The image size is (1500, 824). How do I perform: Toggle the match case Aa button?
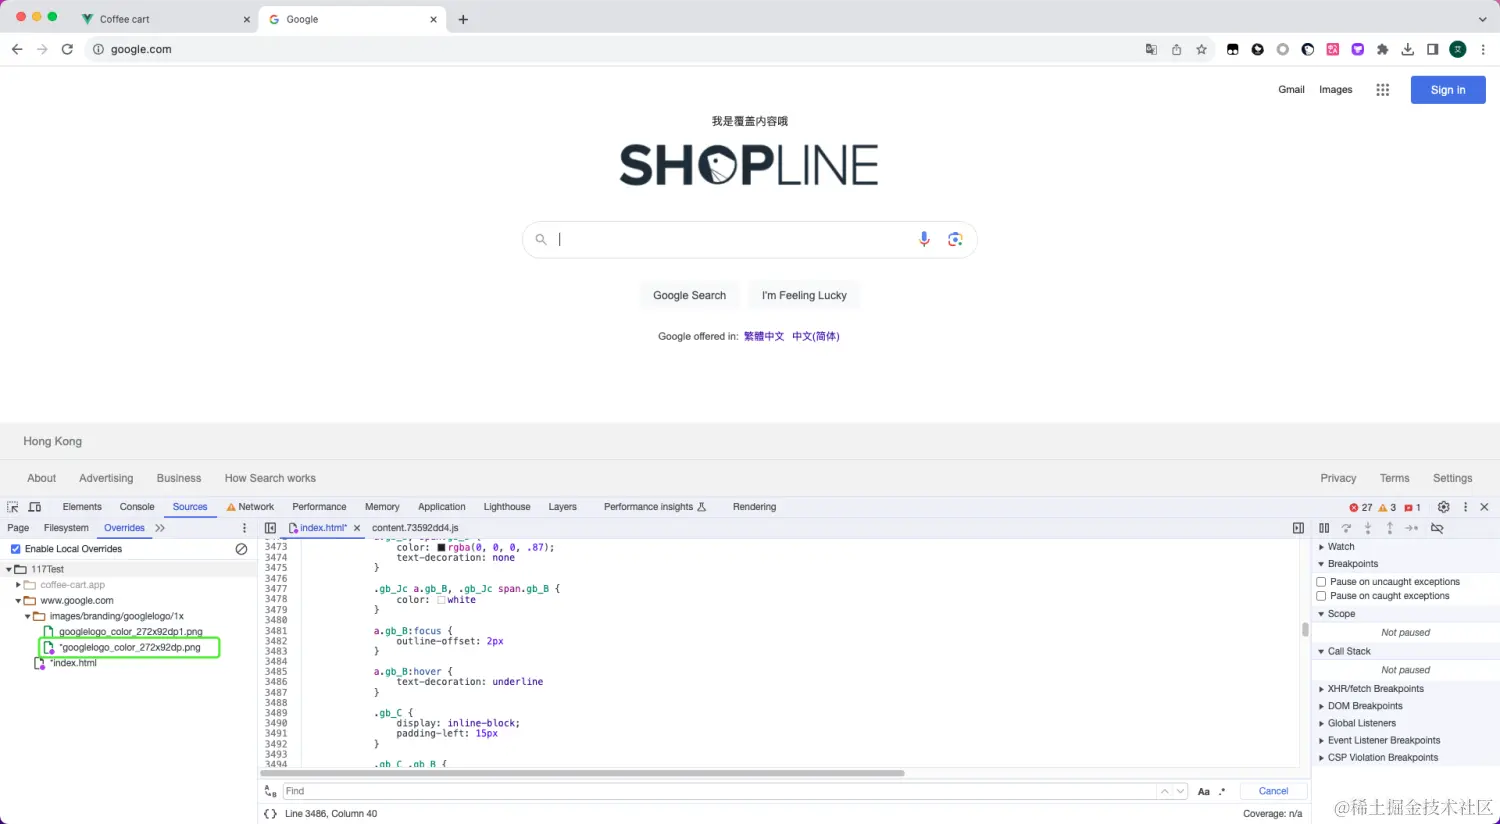tap(1204, 791)
